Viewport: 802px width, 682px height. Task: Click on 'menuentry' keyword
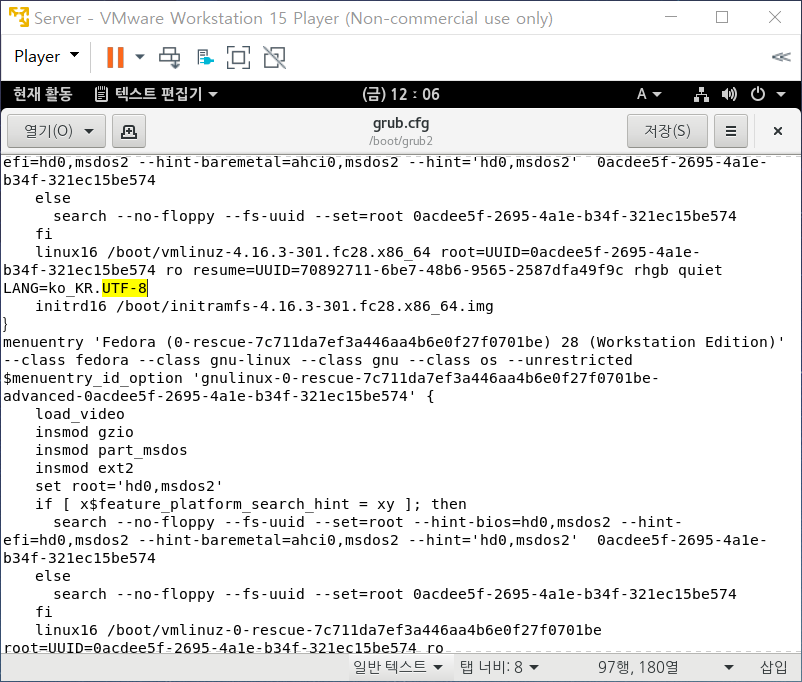click(43, 342)
